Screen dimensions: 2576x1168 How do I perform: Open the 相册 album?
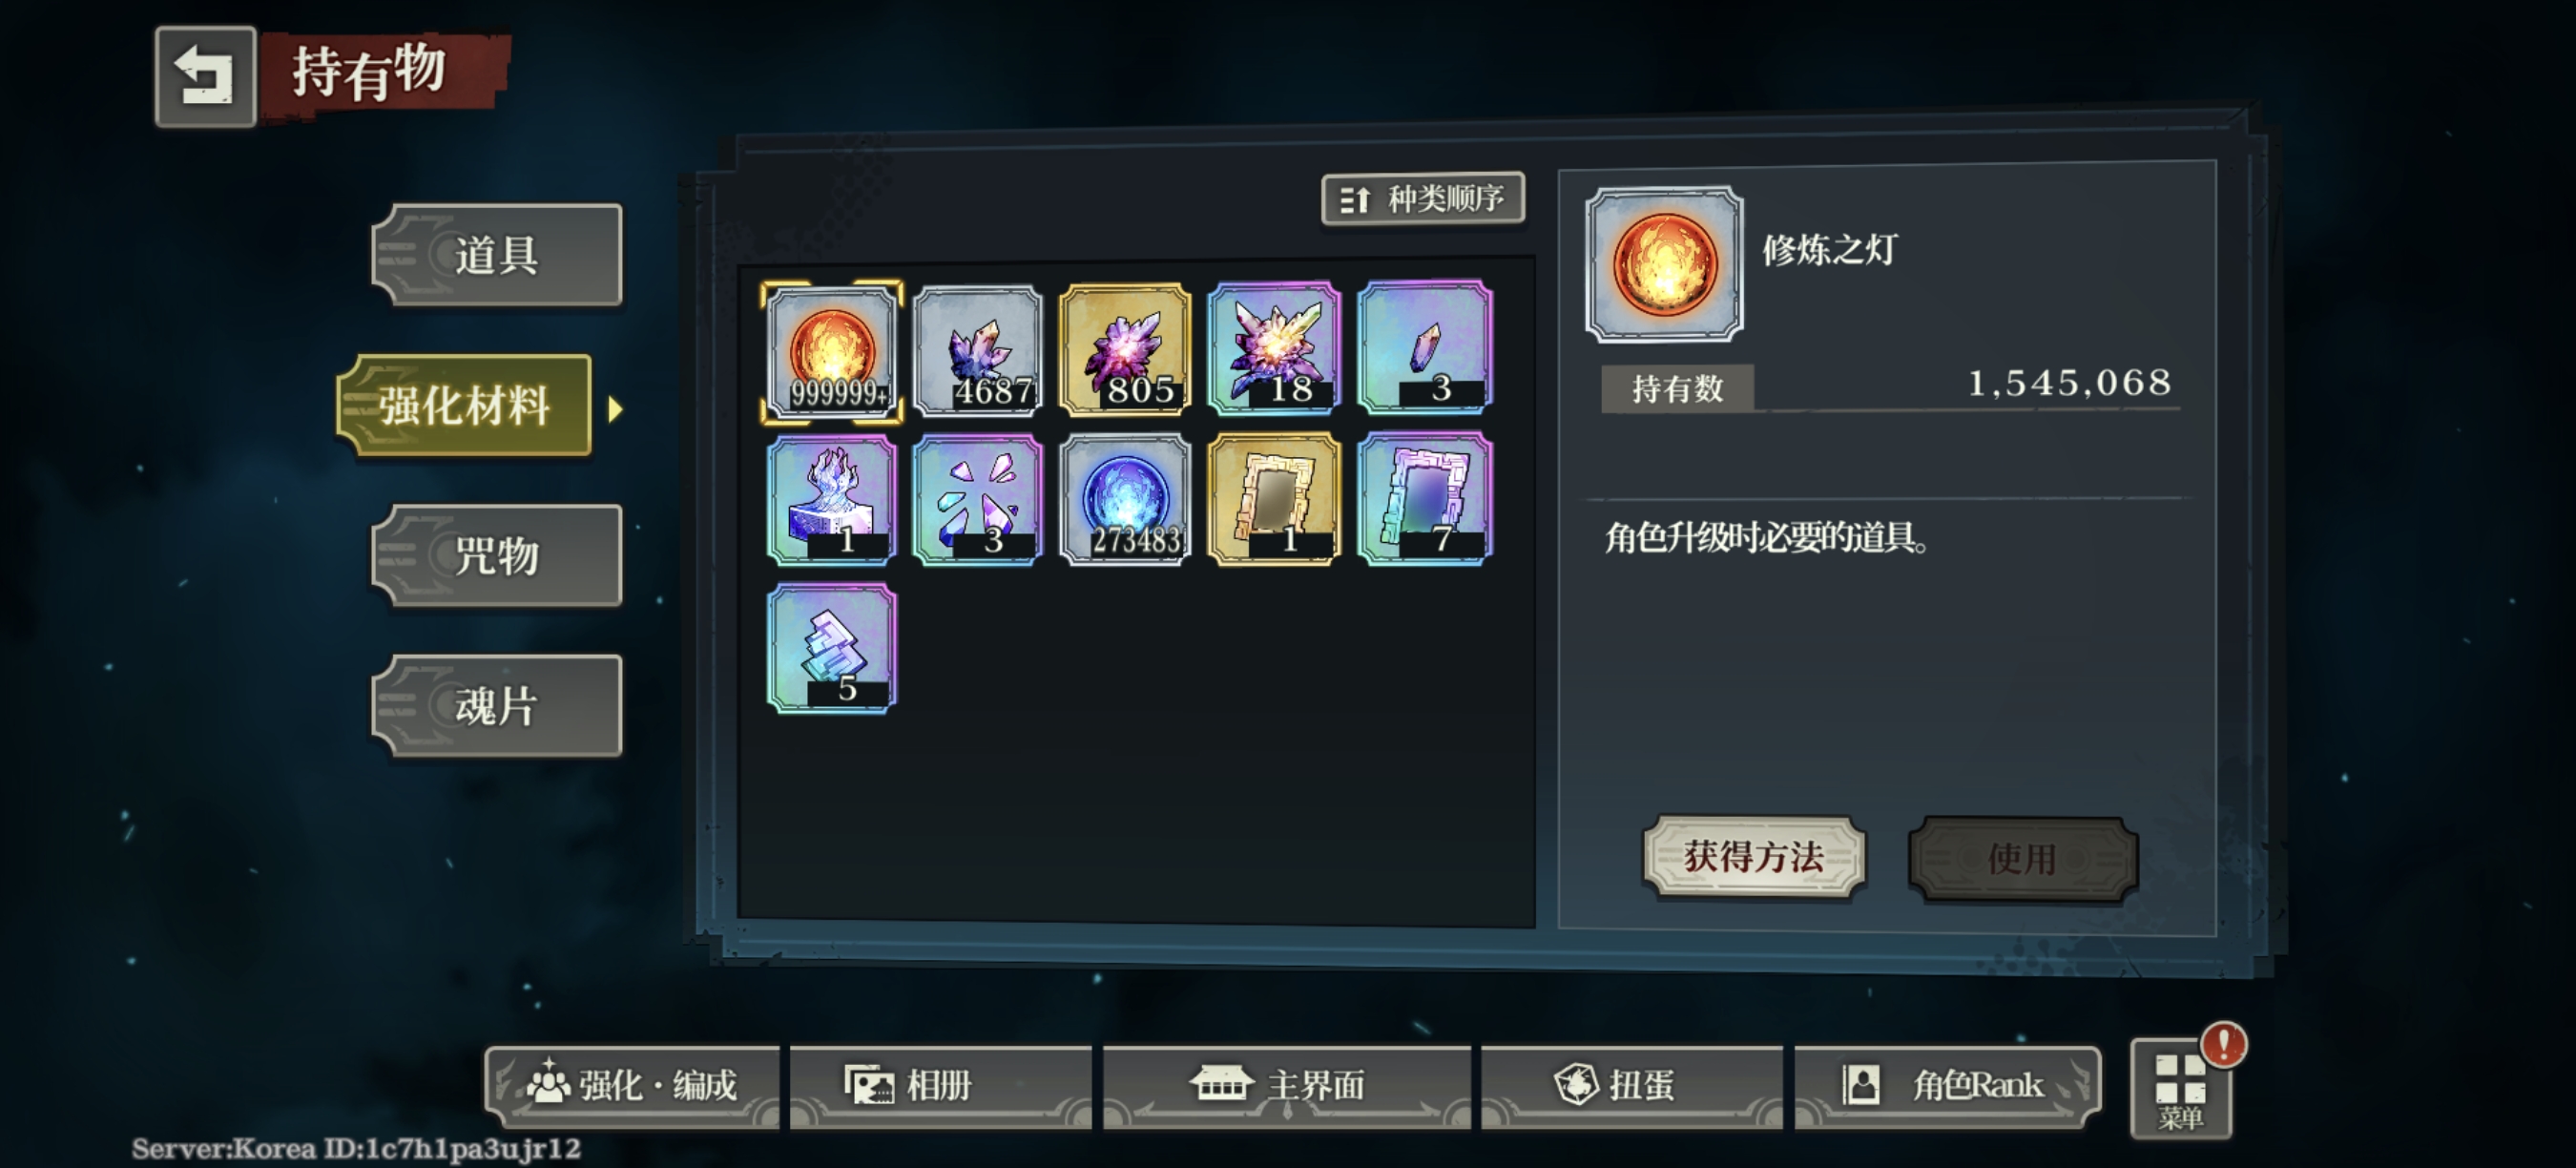pyautogui.click(x=940, y=1086)
